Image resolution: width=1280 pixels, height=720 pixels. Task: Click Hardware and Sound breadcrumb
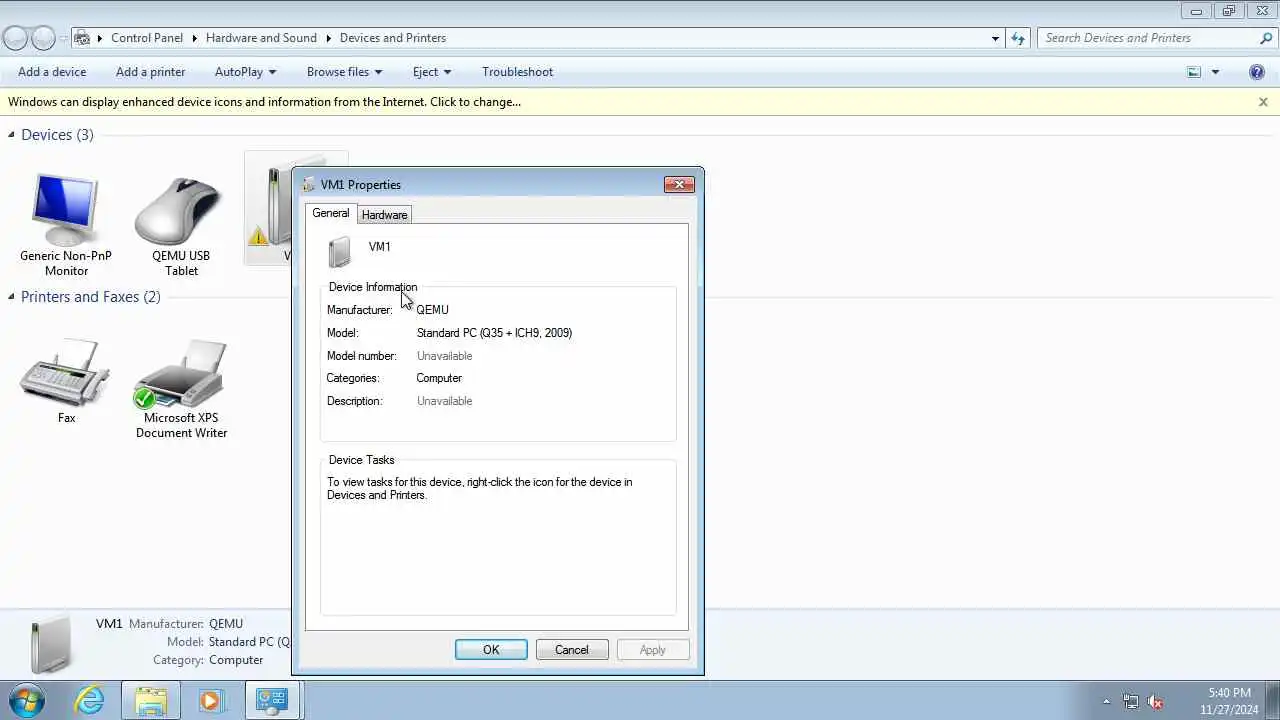point(261,38)
